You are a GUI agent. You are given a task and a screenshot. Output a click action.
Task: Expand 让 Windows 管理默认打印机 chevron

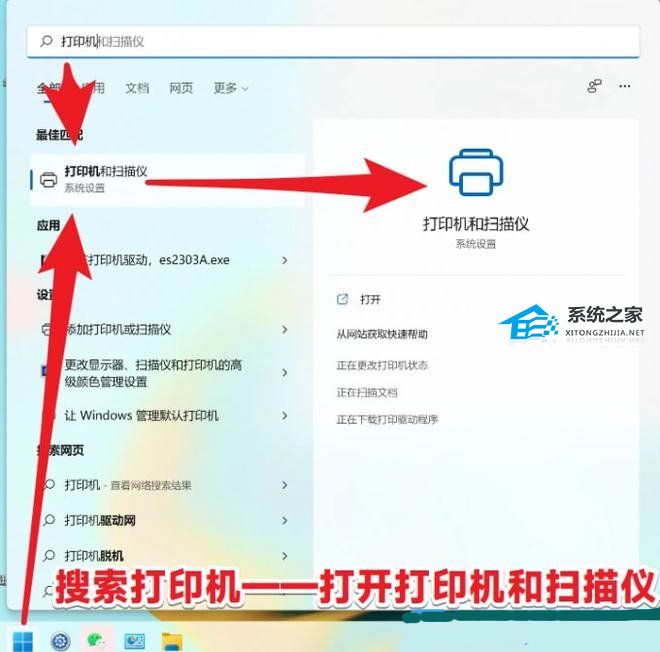point(285,415)
